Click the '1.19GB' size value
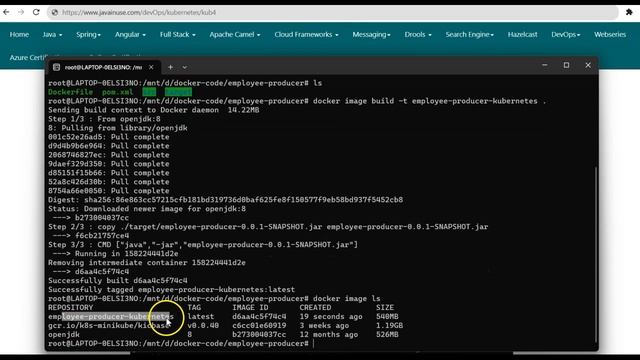640x360 pixels. [389, 326]
